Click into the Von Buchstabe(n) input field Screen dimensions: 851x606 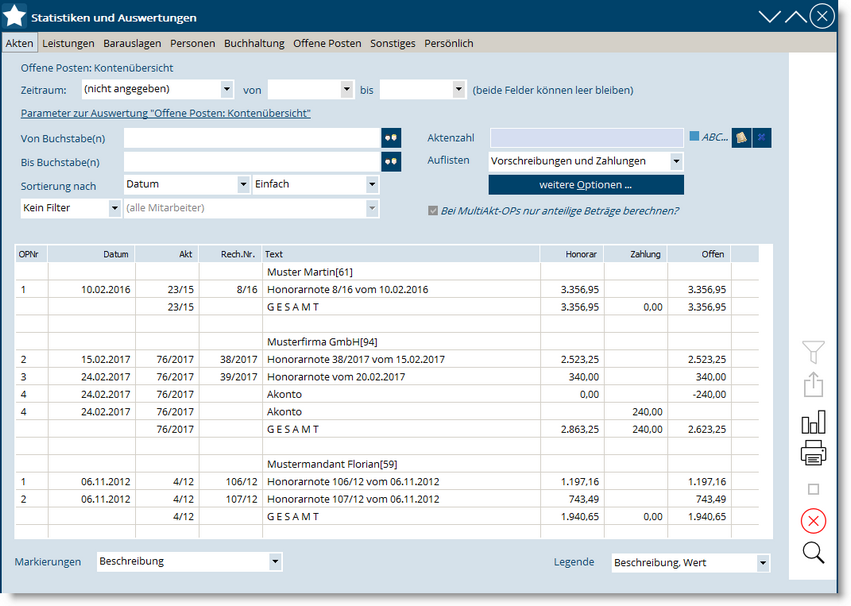(252, 138)
